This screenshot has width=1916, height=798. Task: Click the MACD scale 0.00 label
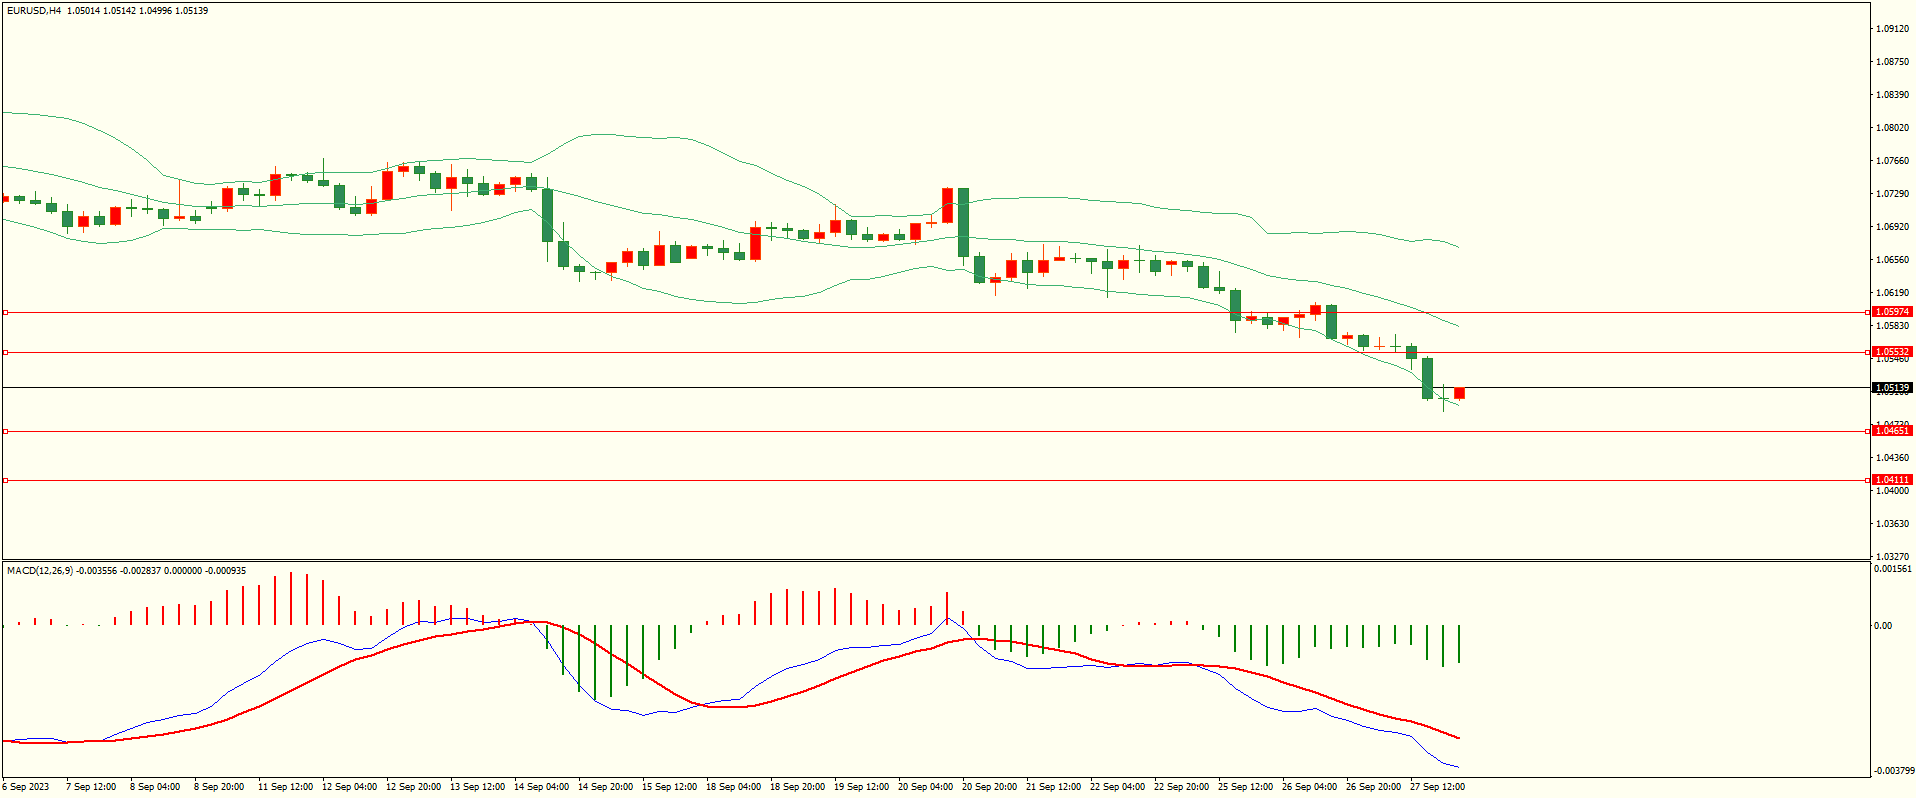click(1883, 626)
